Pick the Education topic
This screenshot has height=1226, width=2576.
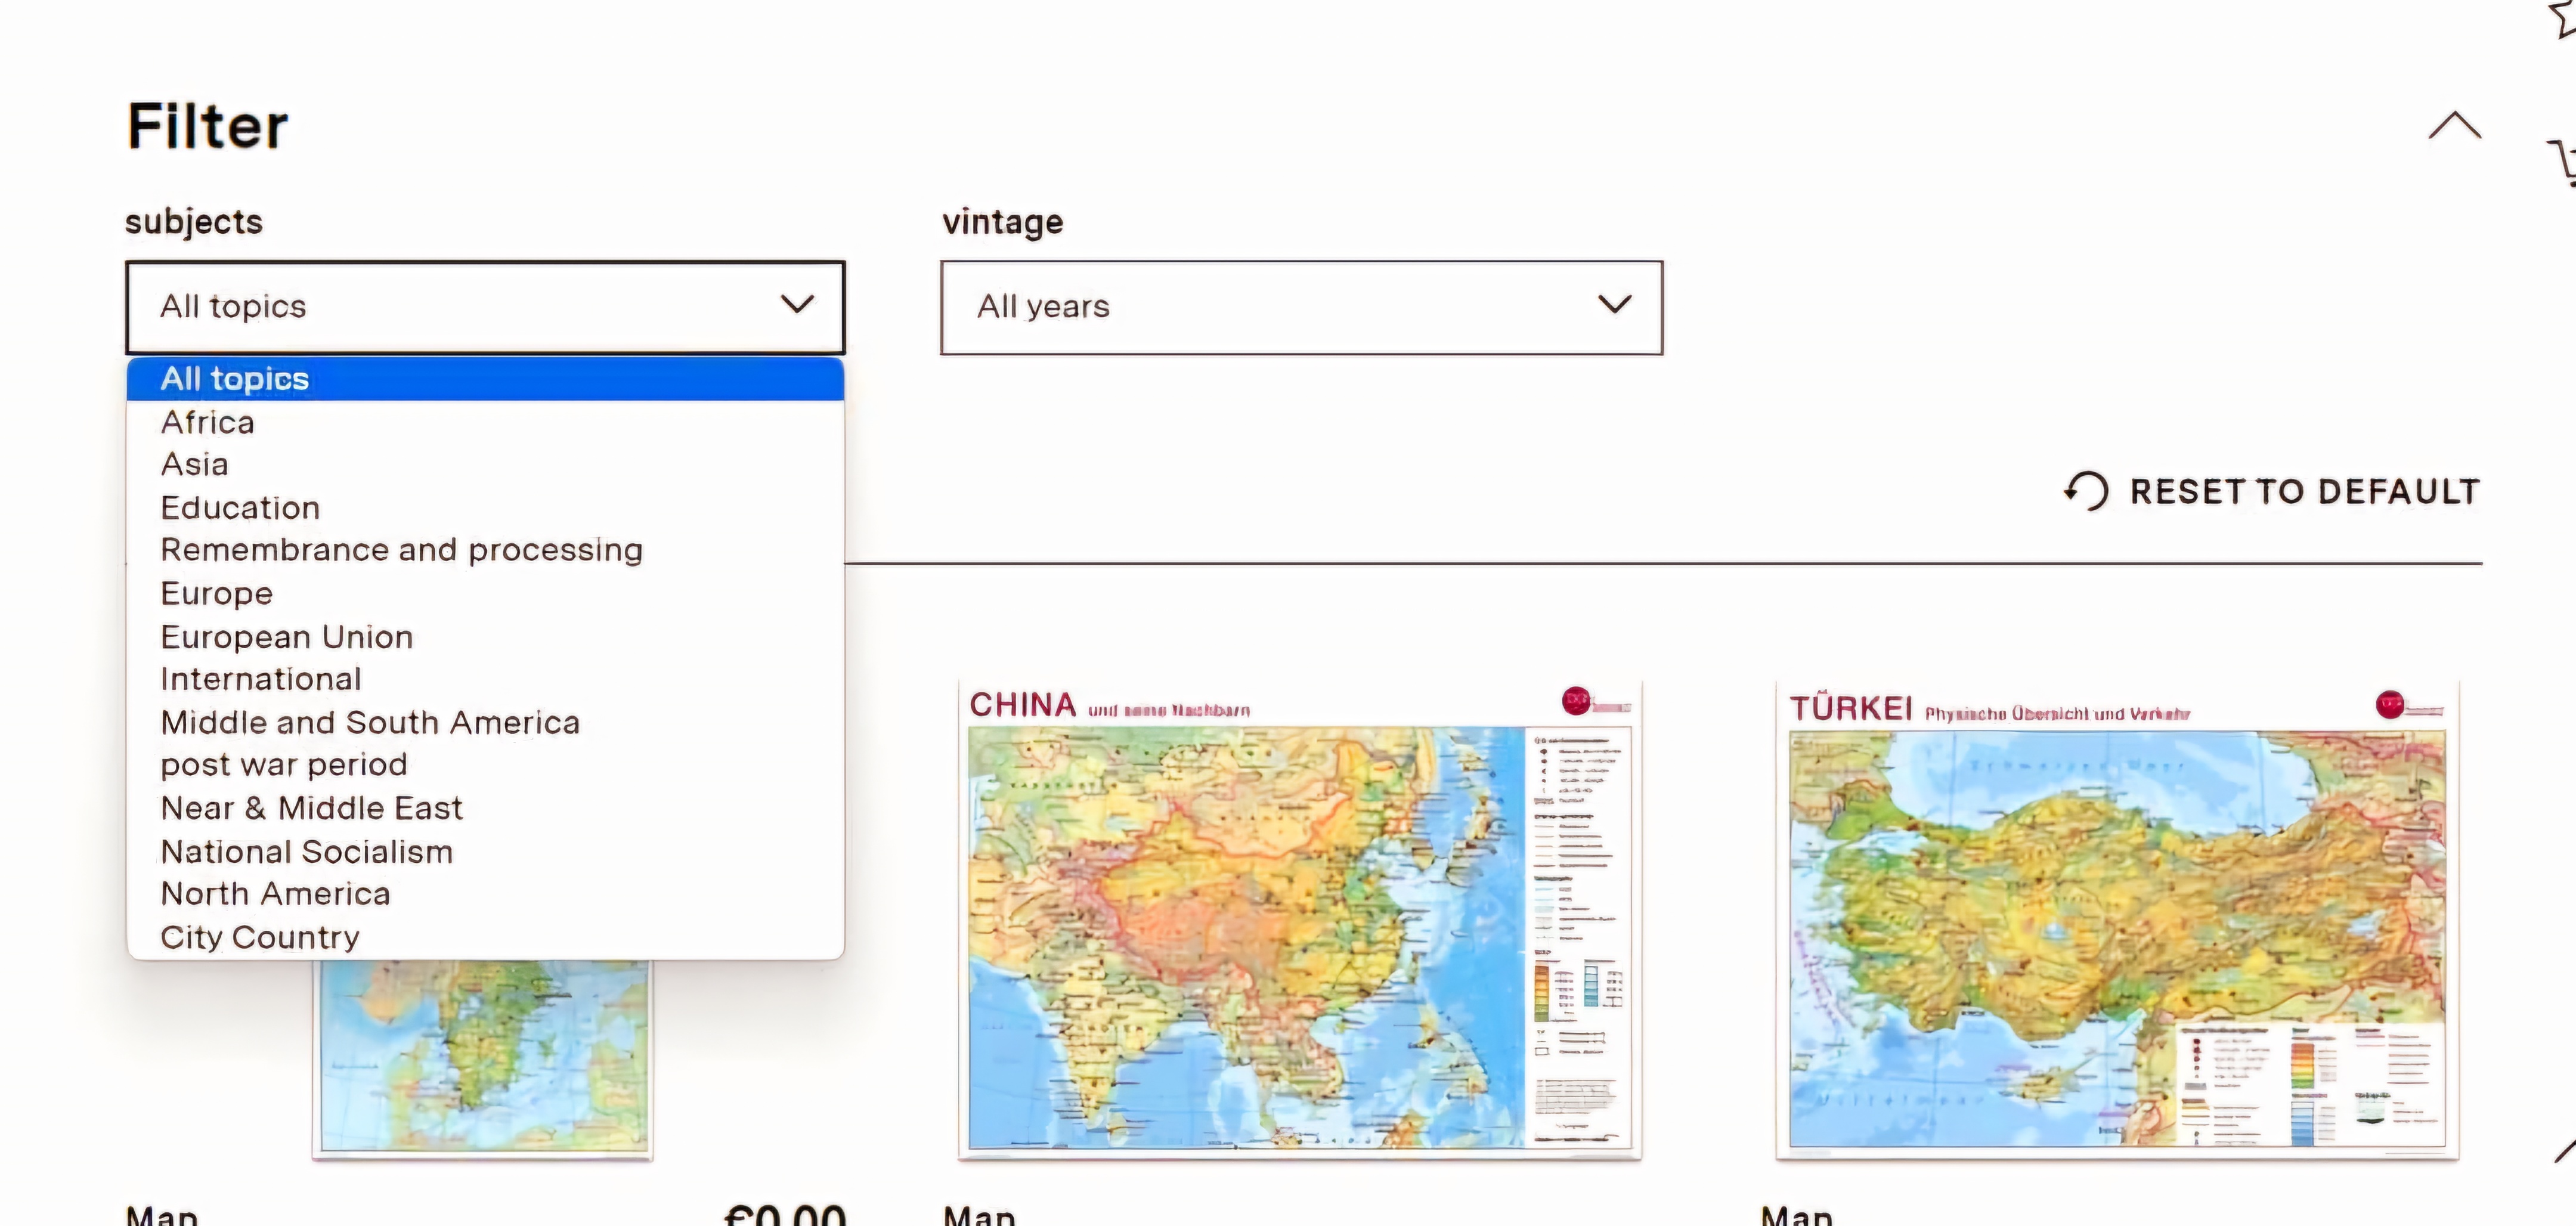pyautogui.click(x=240, y=508)
